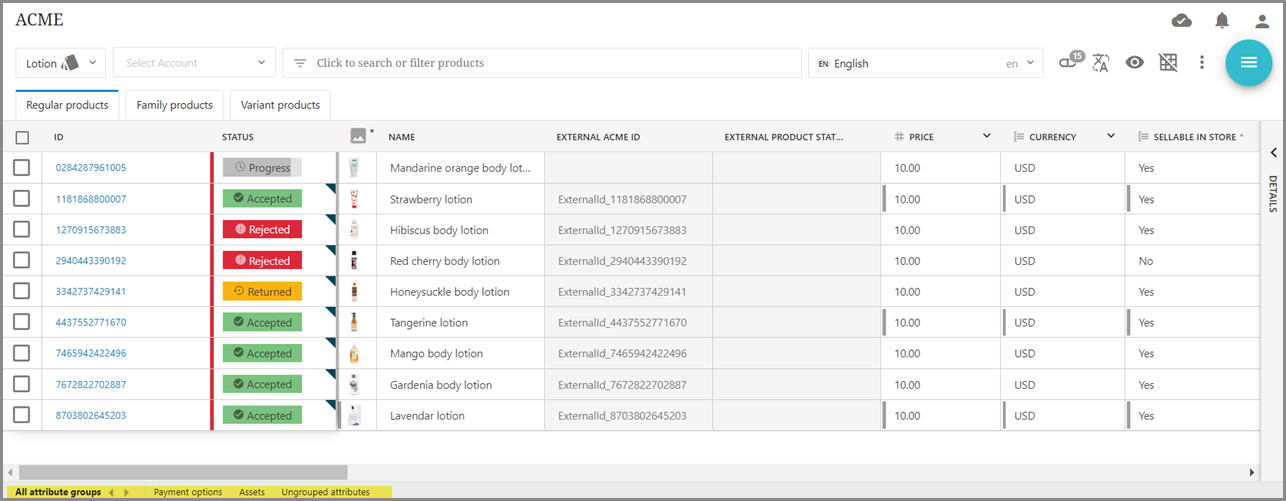This screenshot has height=501, width=1286.
Task: Toggle the eye visibility icon
Action: (1134, 63)
